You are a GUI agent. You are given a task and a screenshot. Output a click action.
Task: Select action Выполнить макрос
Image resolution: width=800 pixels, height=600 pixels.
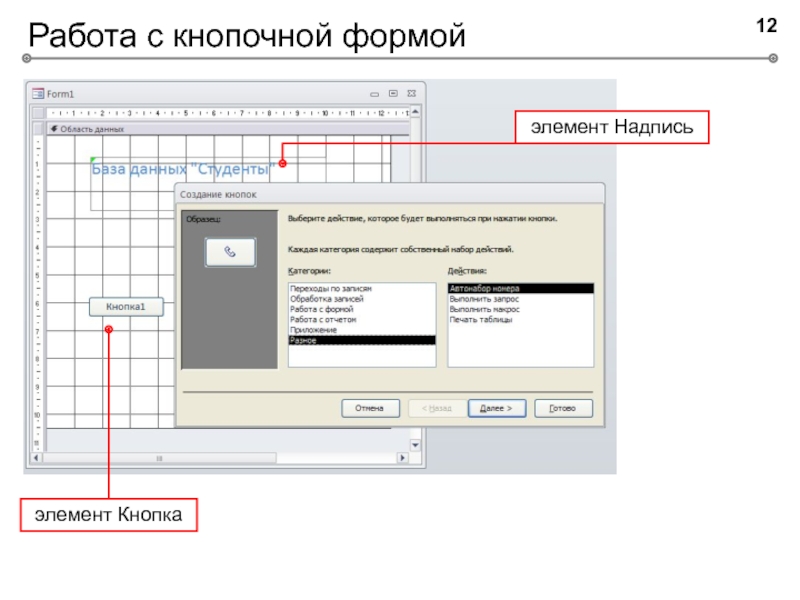point(521,309)
